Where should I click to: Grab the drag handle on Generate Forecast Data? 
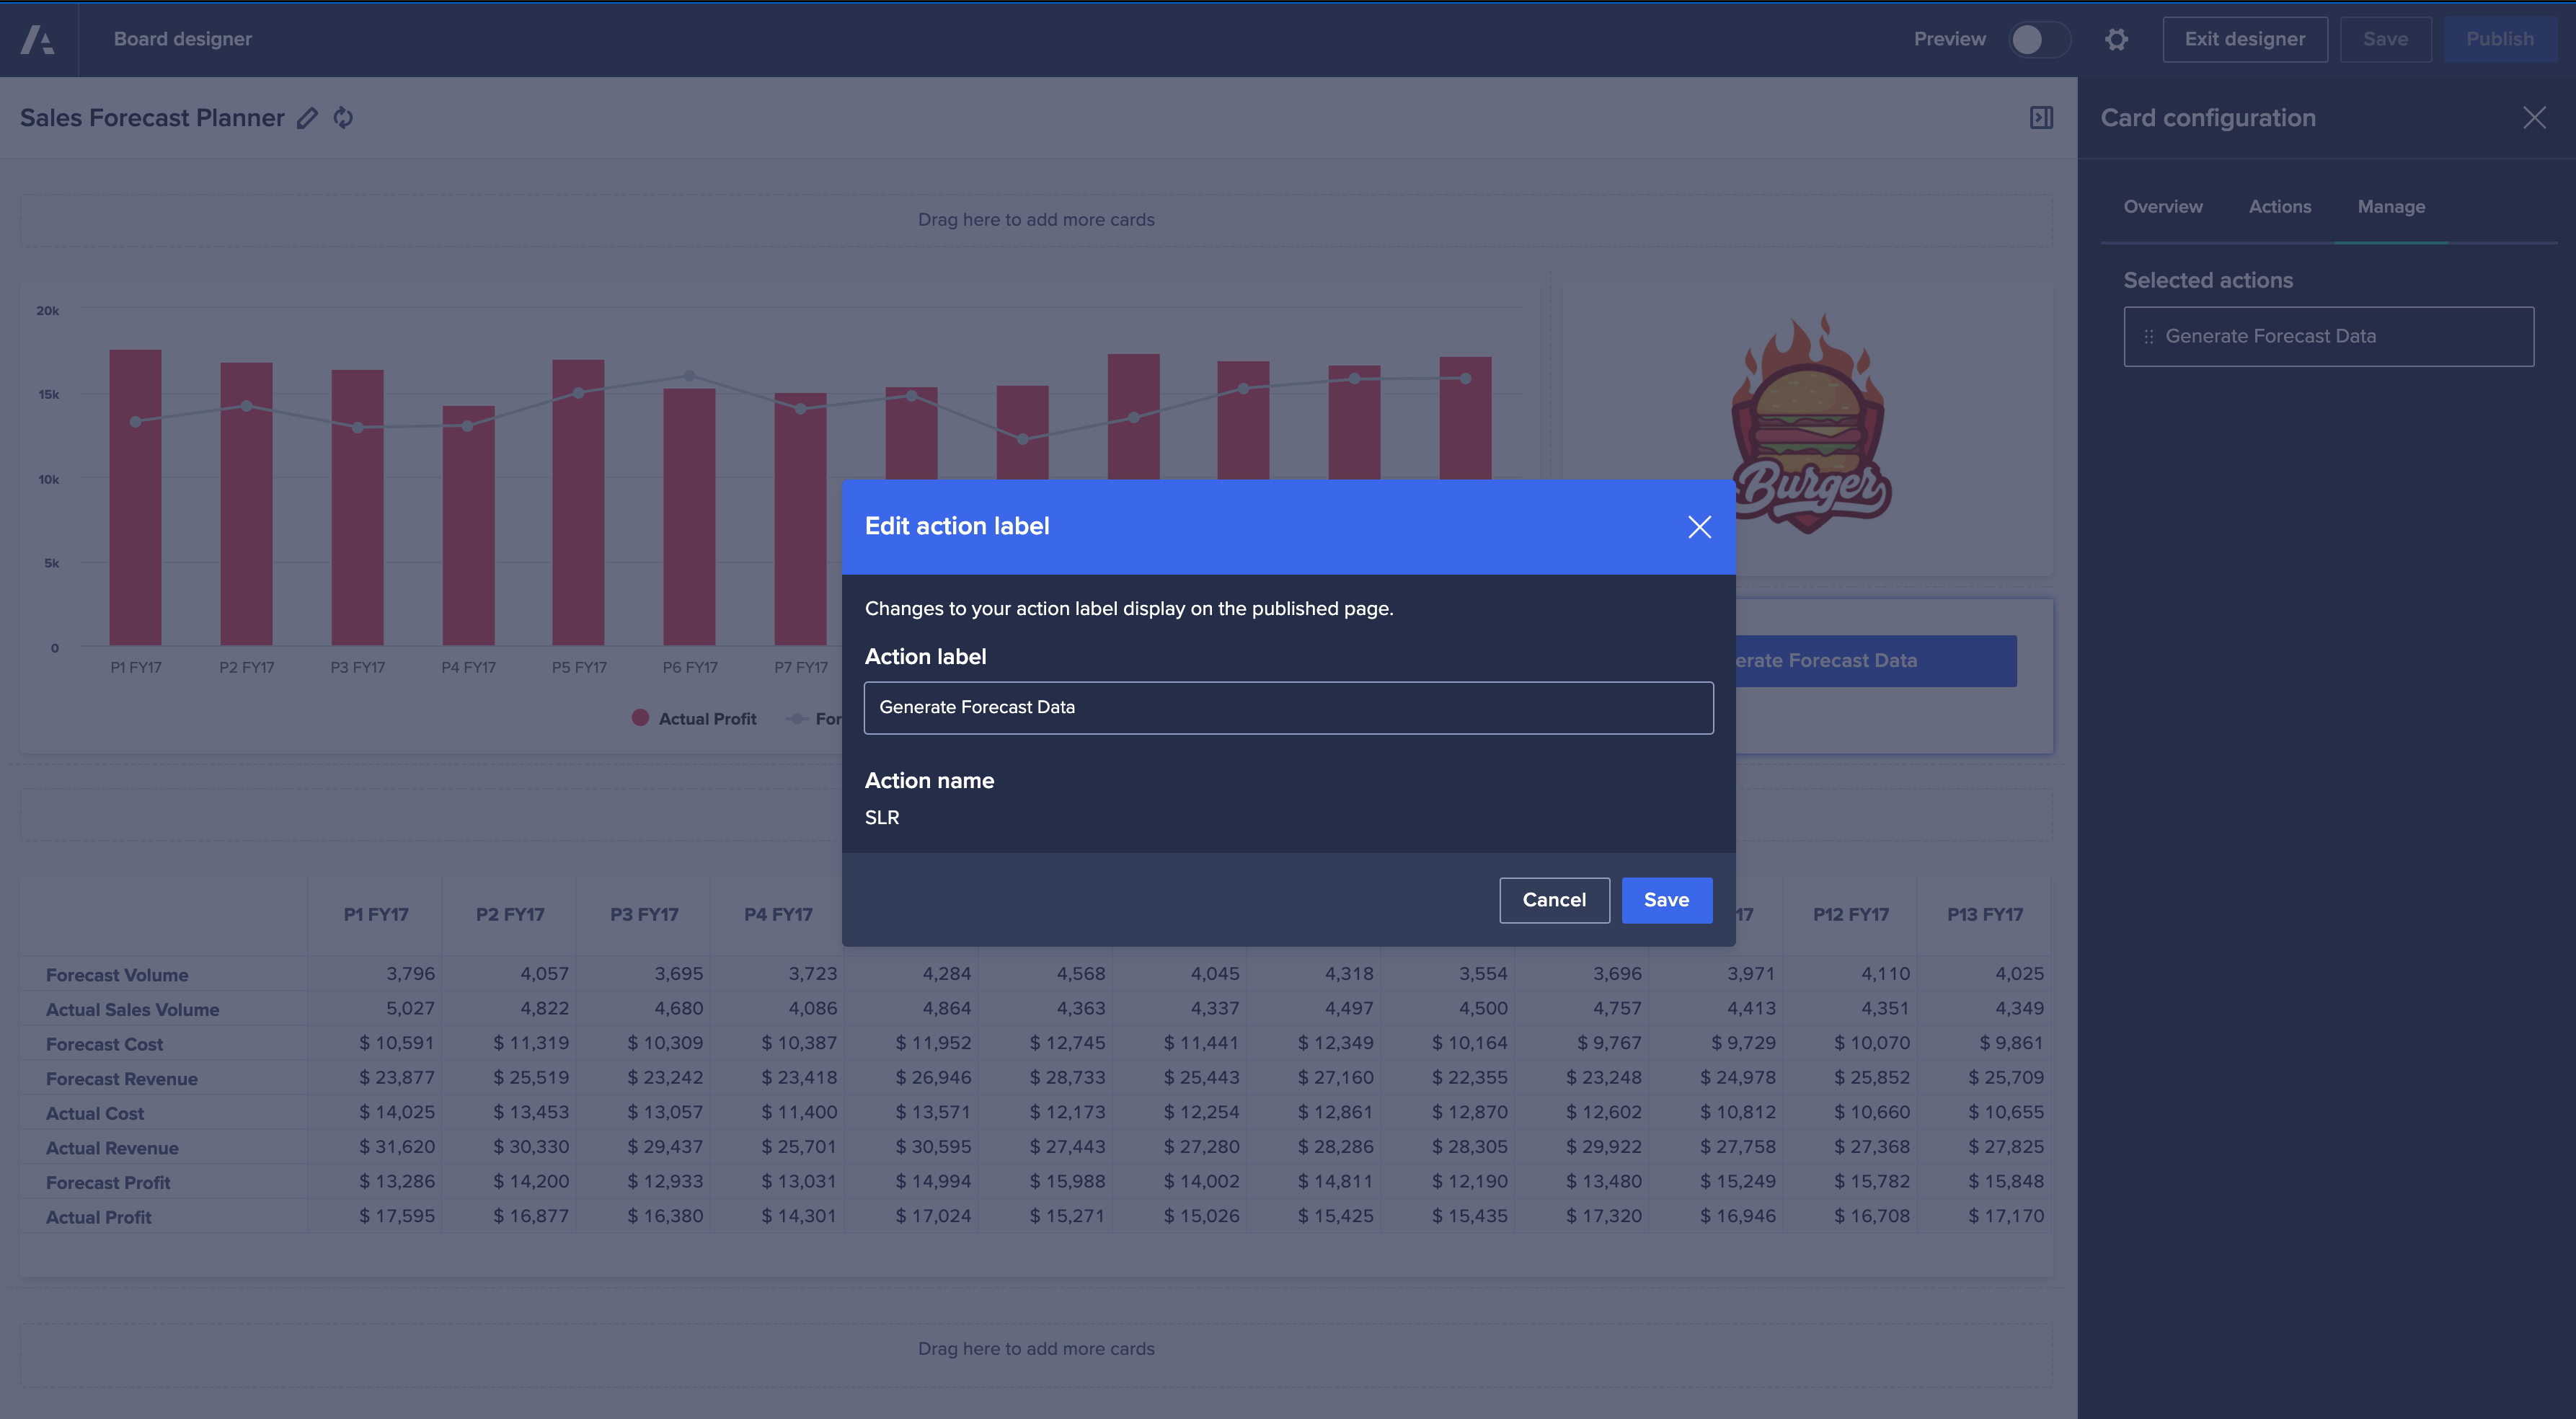tap(2148, 337)
